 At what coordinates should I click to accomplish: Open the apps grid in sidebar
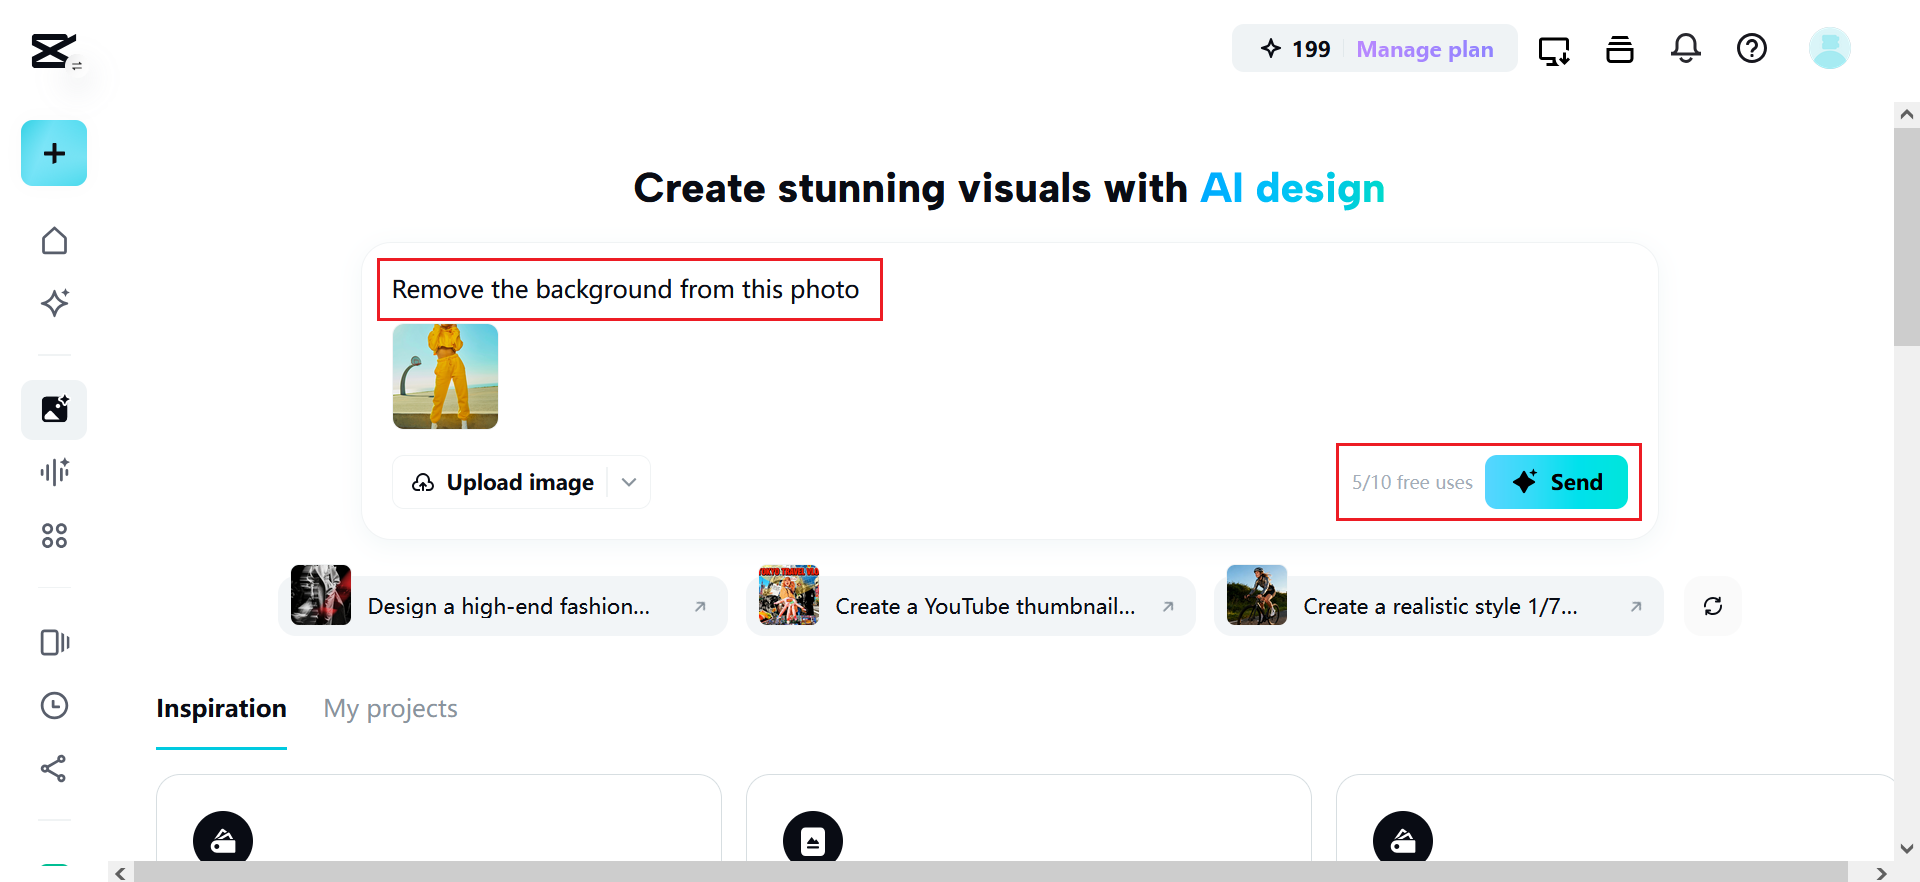tap(54, 536)
